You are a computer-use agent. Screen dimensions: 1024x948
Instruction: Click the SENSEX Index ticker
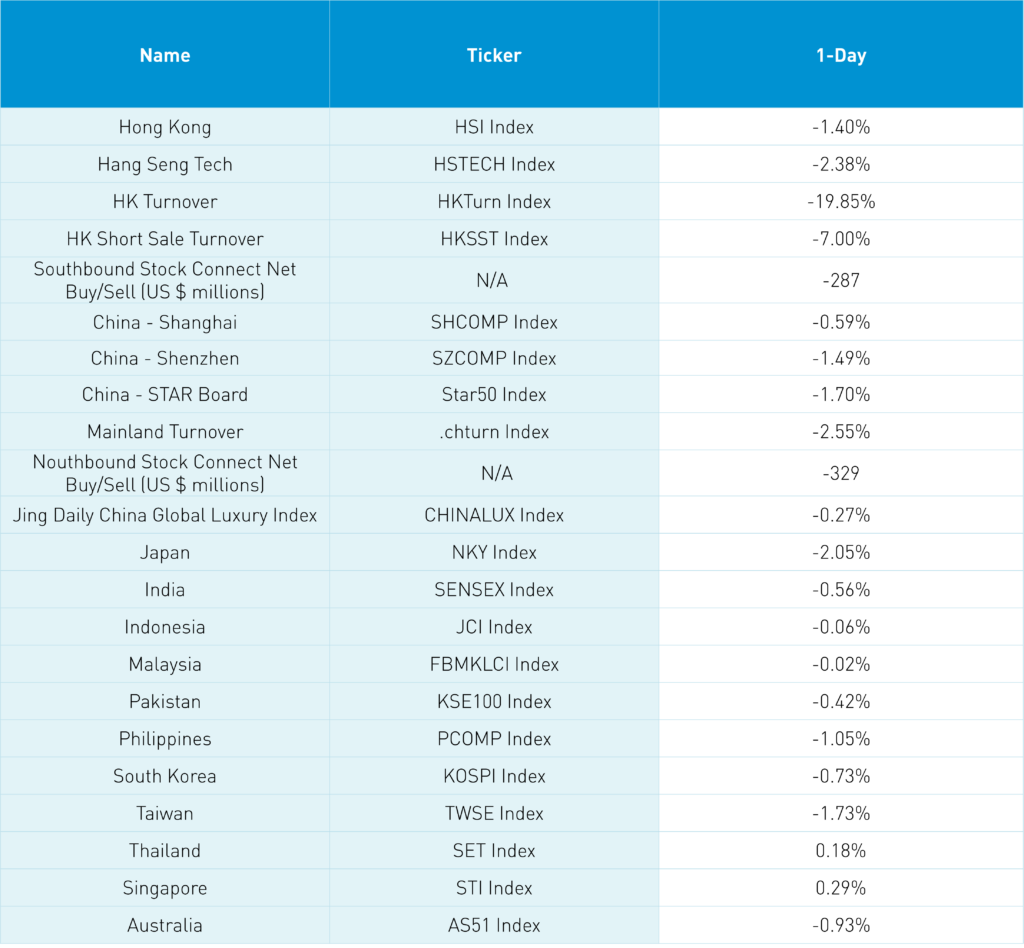click(x=494, y=590)
